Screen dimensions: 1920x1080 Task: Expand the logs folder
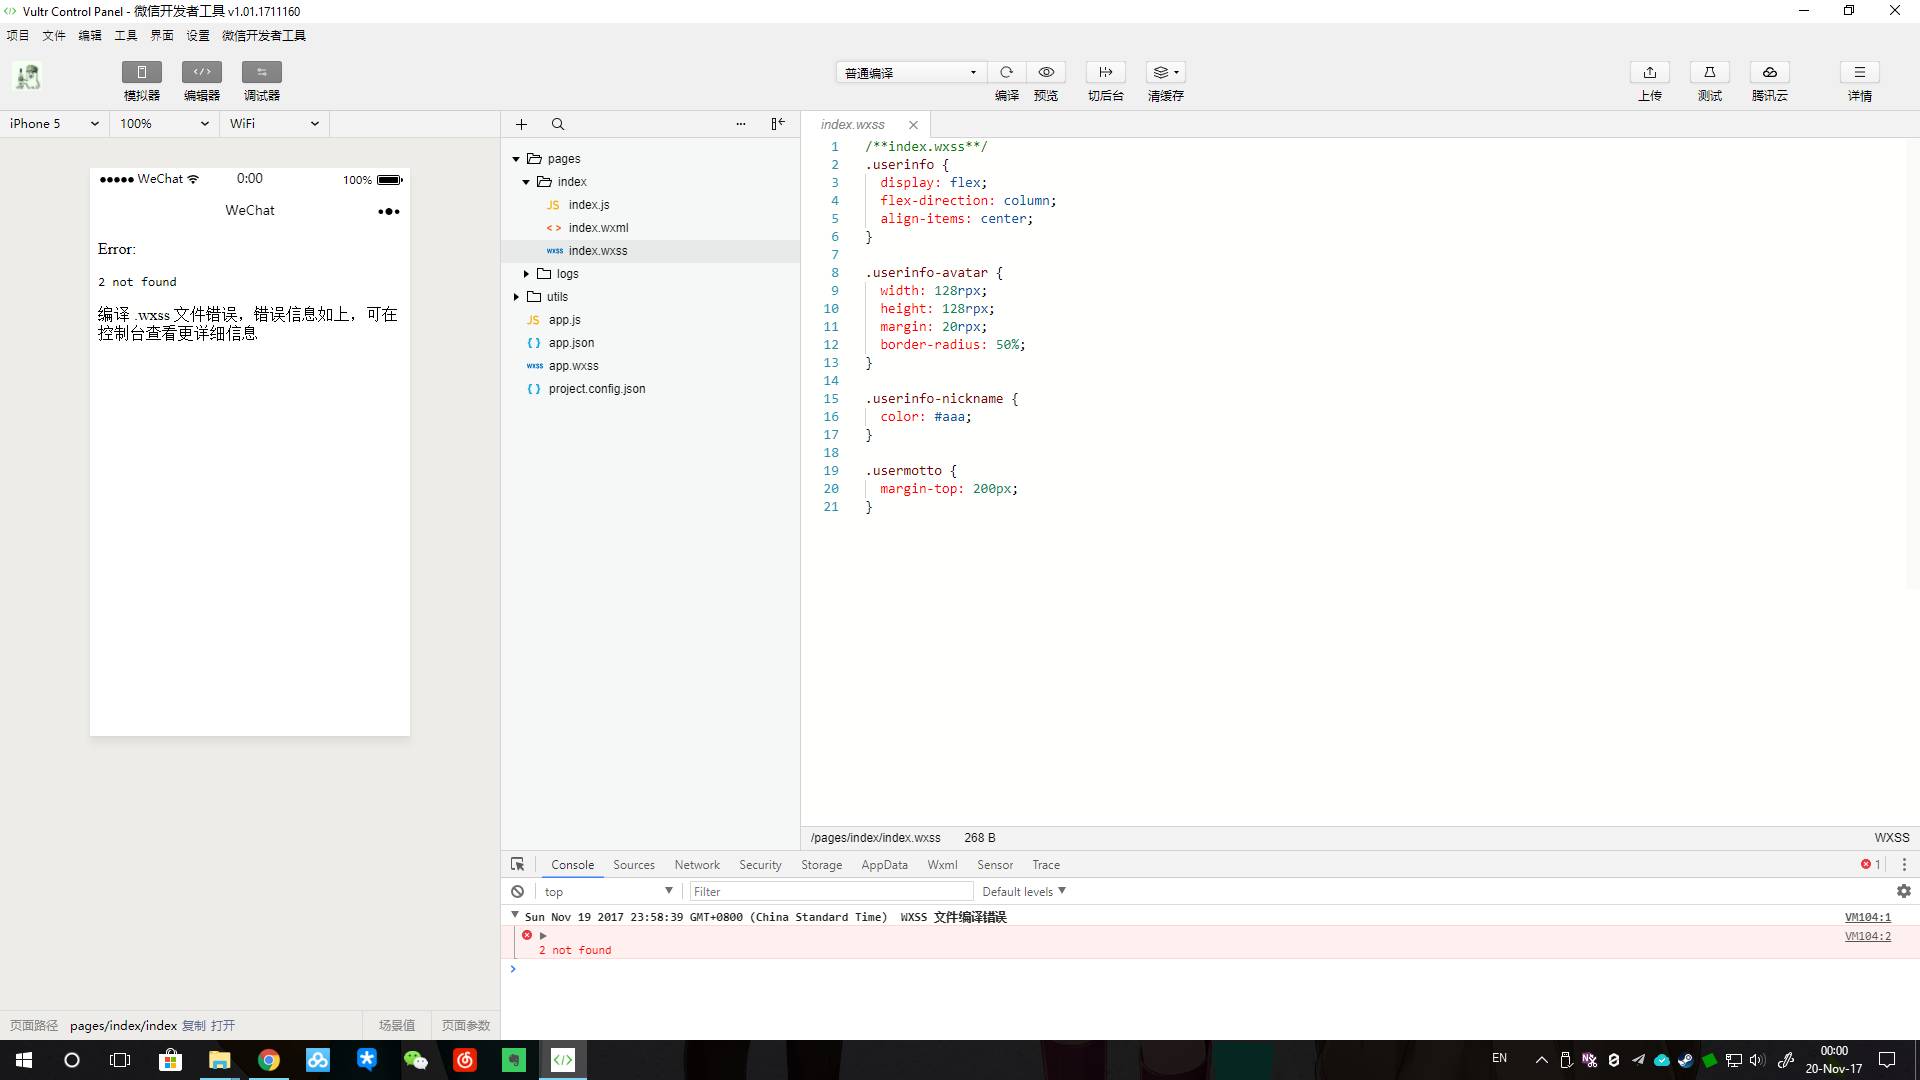click(x=527, y=273)
